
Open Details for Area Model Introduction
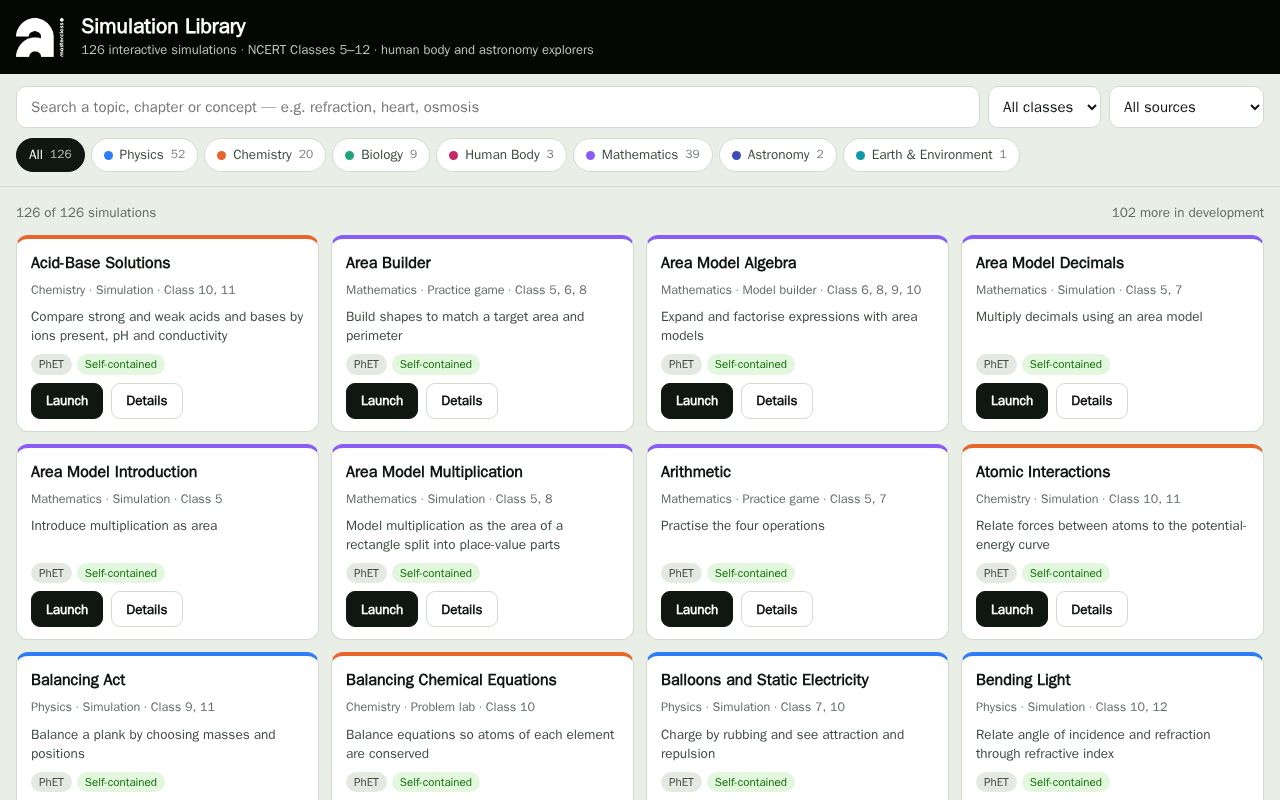tap(147, 610)
